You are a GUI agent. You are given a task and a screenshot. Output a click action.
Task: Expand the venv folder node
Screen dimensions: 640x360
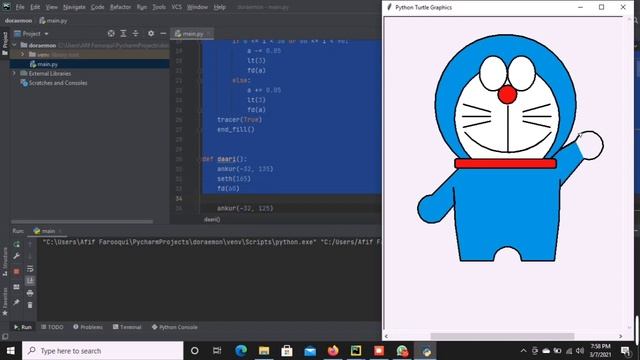(x=23, y=54)
